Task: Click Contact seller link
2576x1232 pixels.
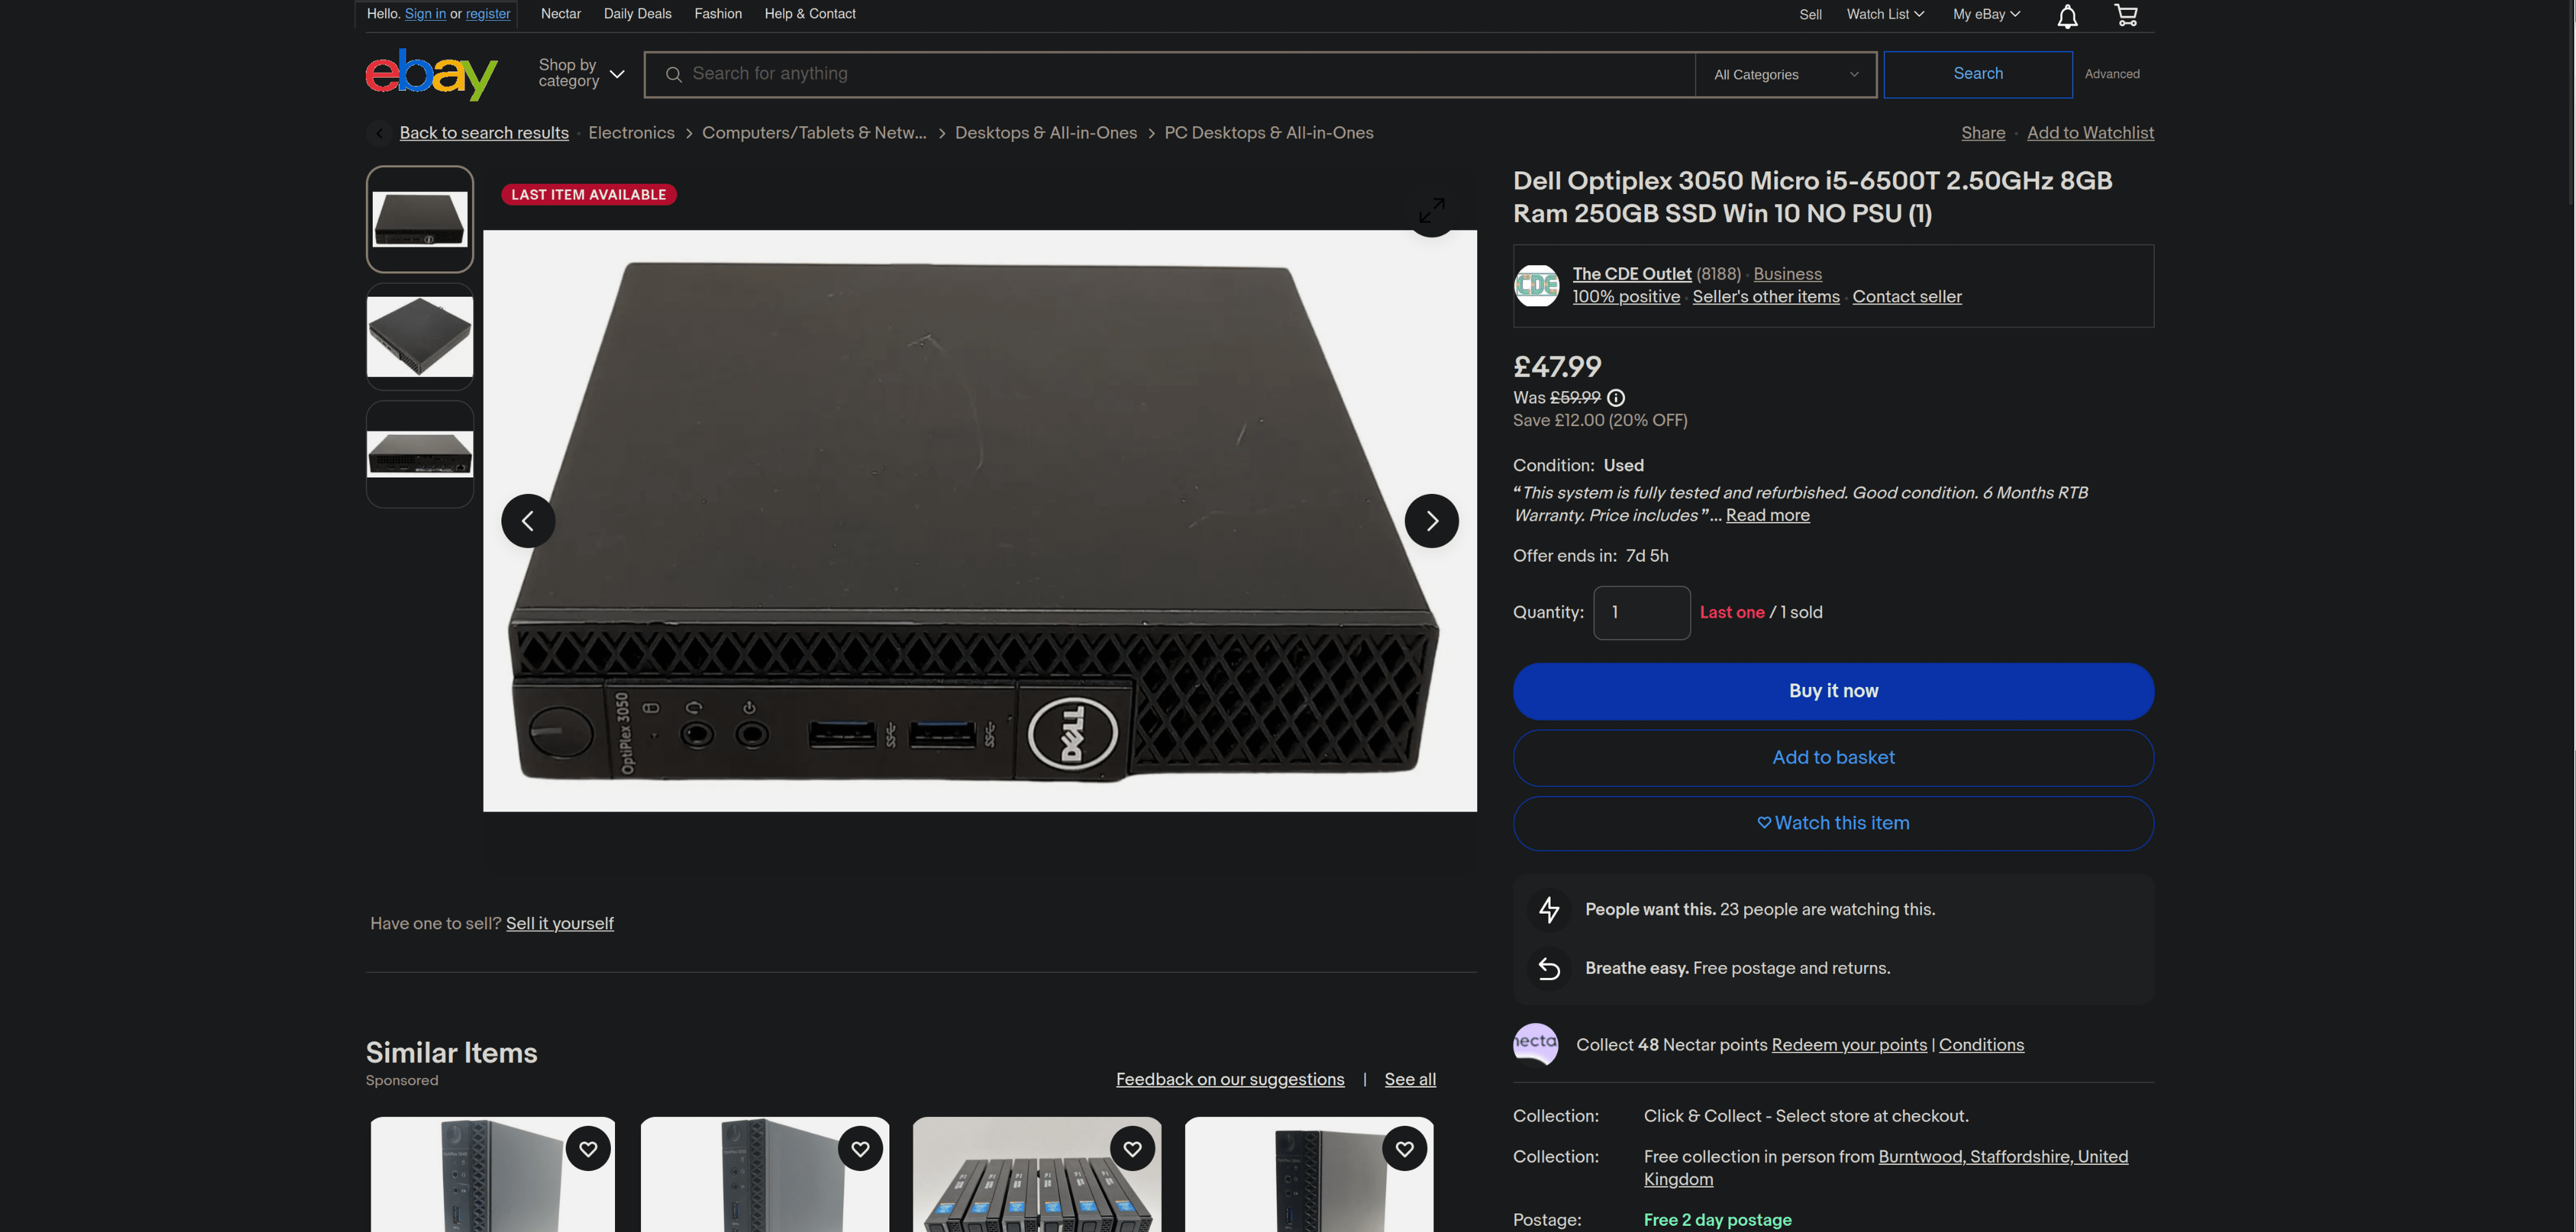Action: click(1907, 297)
